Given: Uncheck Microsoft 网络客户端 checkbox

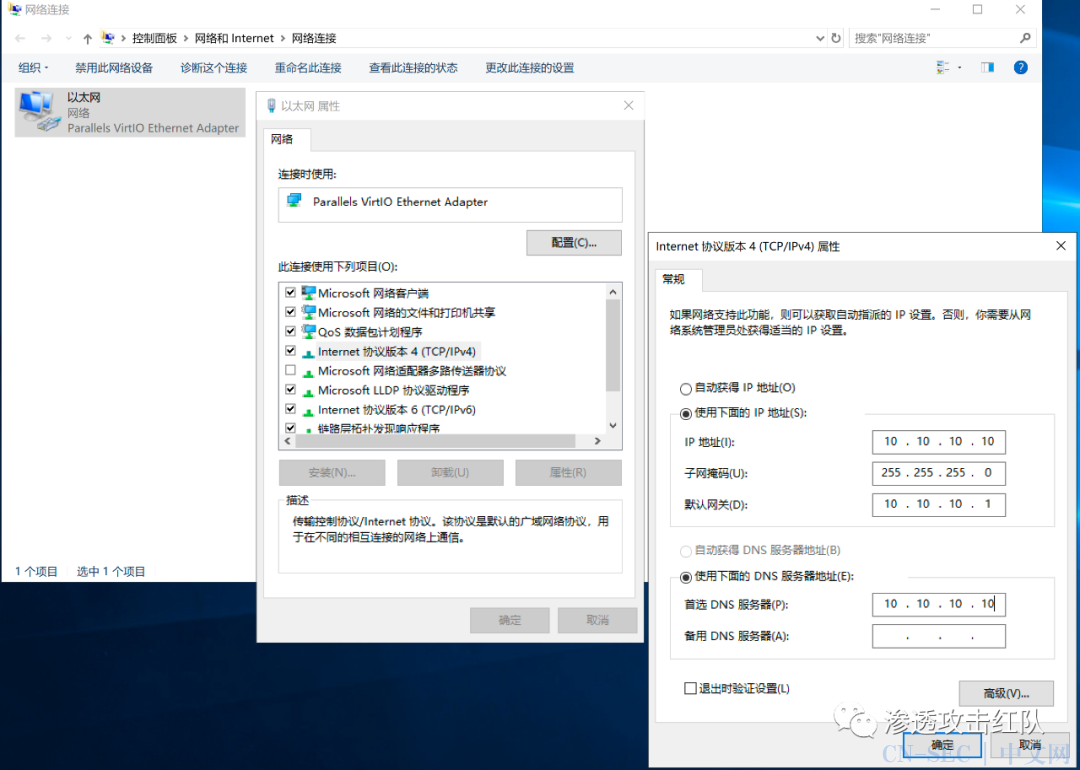Looking at the screenshot, I should click(290, 292).
